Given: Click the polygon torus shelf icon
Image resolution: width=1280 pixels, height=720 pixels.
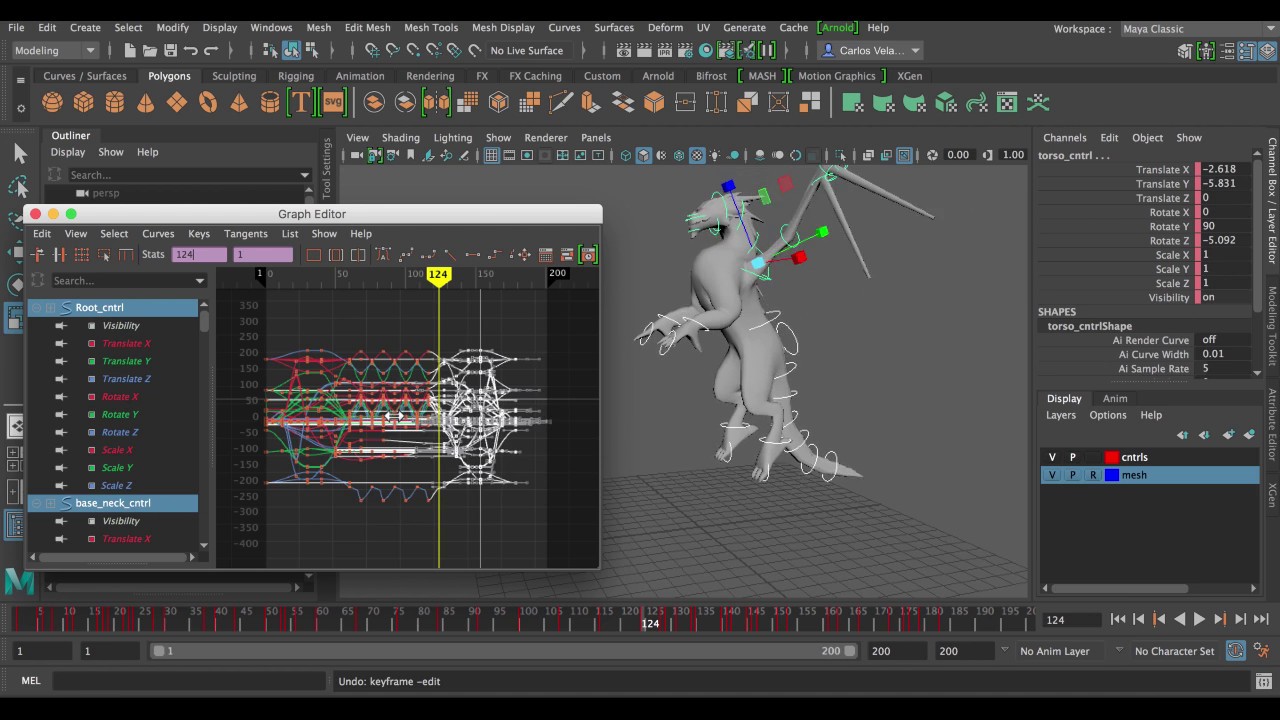Looking at the screenshot, I should (x=208, y=102).
